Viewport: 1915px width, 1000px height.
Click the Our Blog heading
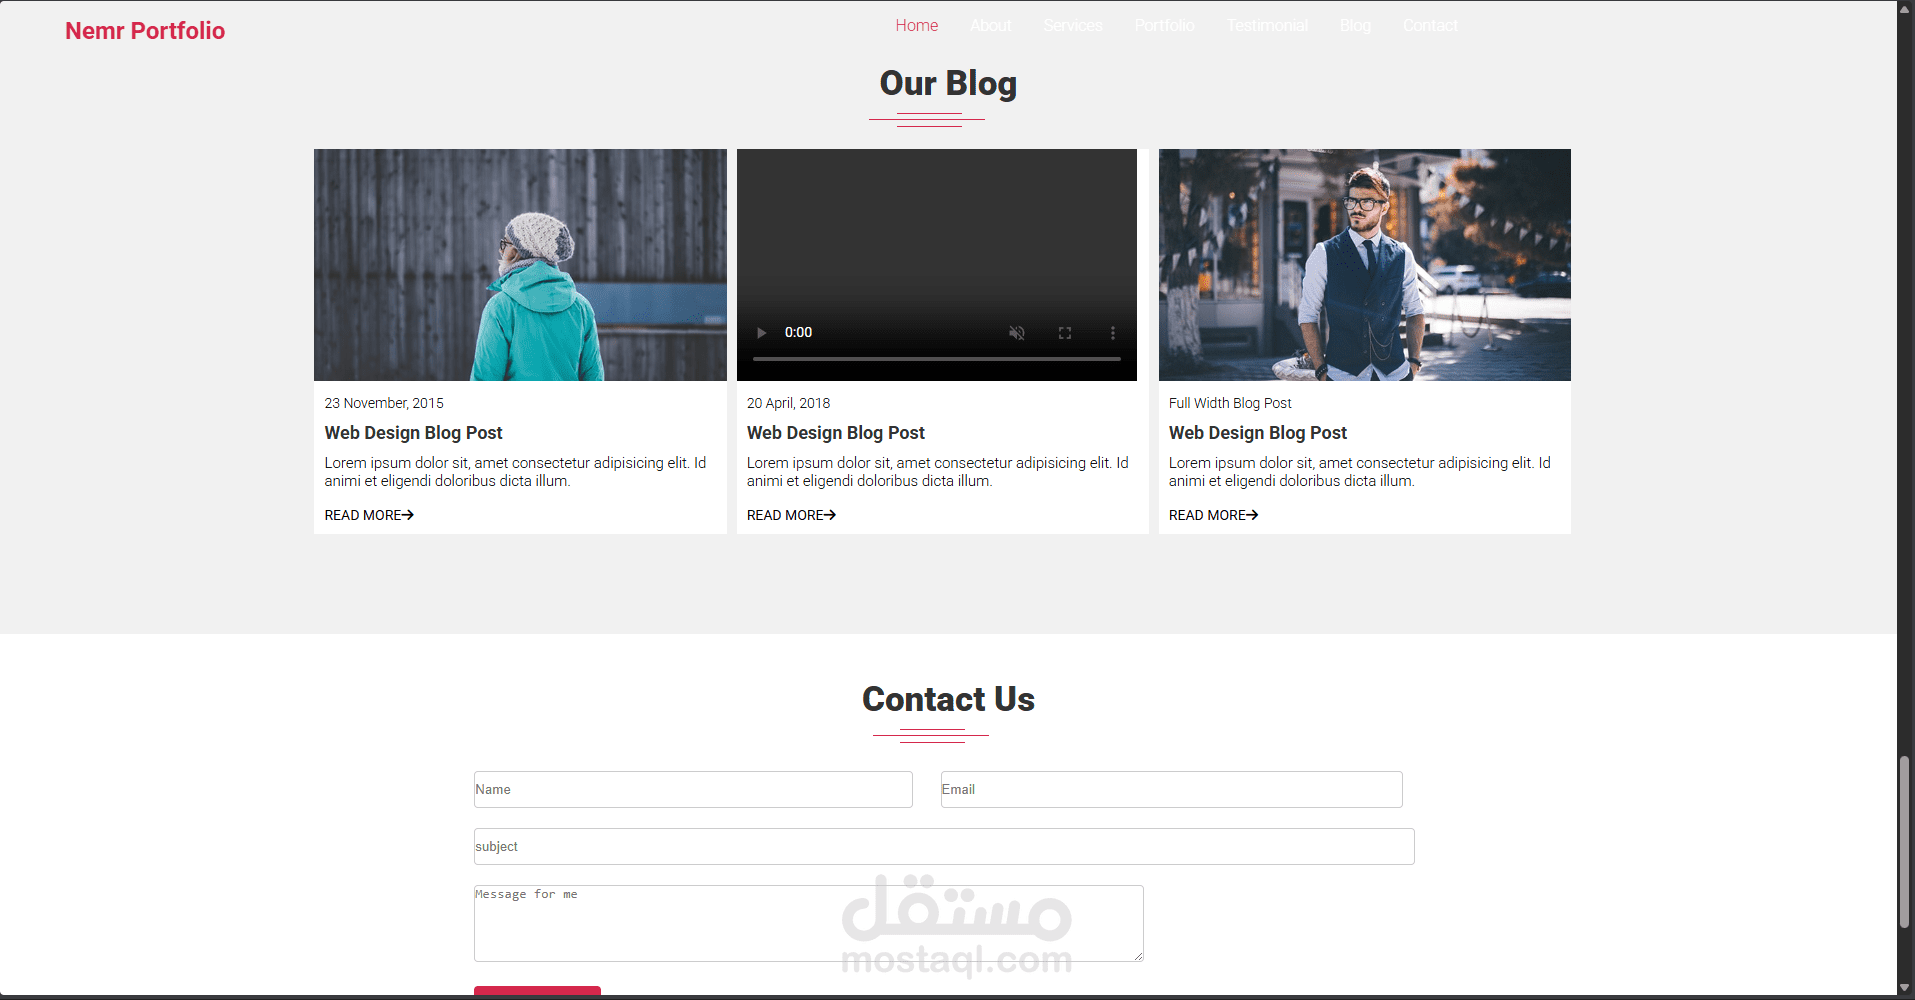click(948, 84)
